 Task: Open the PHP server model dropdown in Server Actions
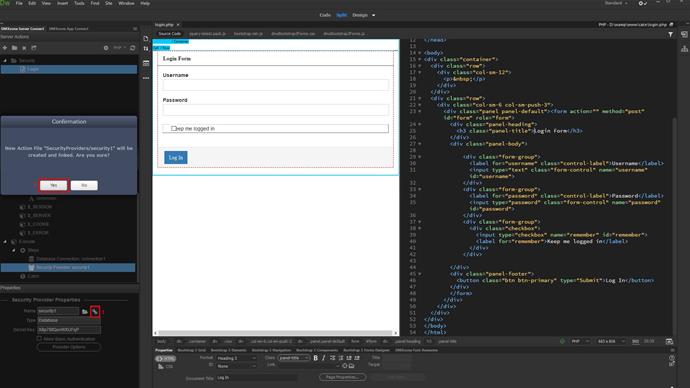(119, 48)
